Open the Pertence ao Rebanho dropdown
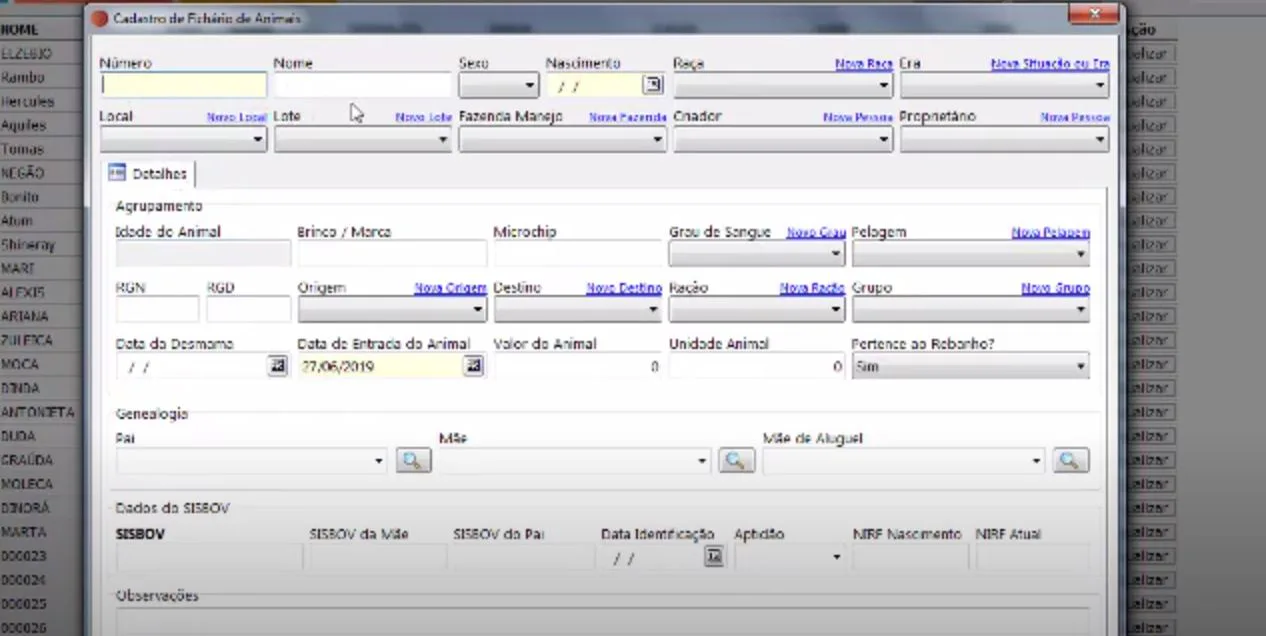 970,367
